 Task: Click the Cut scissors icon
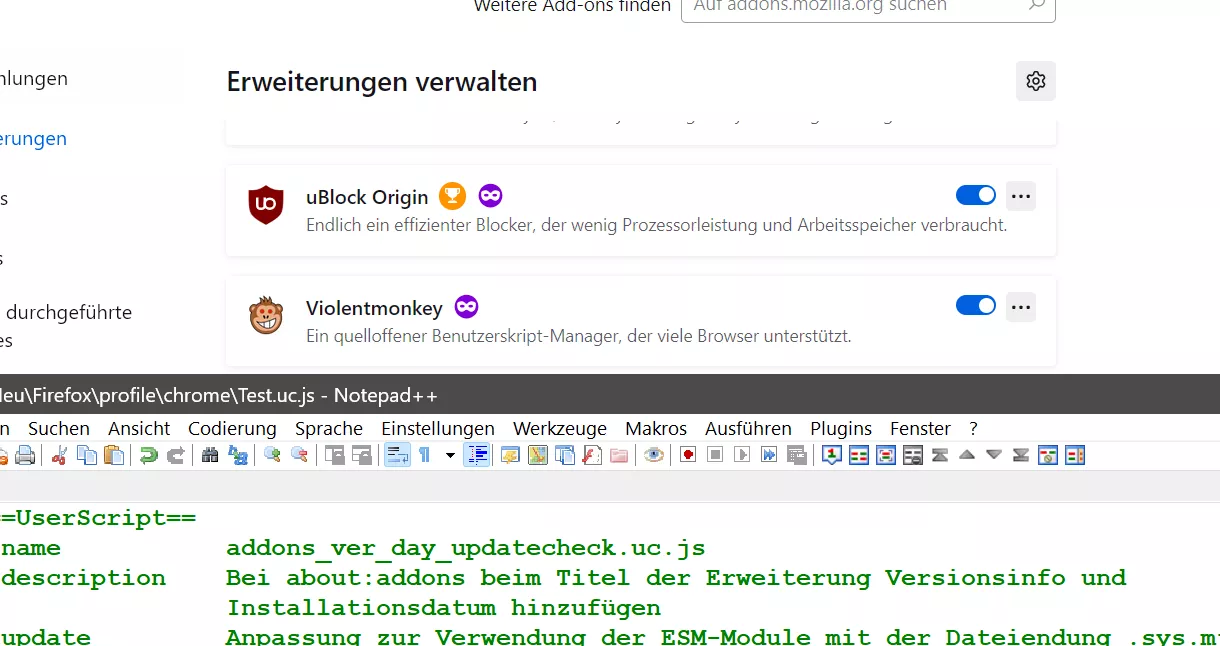59,455
